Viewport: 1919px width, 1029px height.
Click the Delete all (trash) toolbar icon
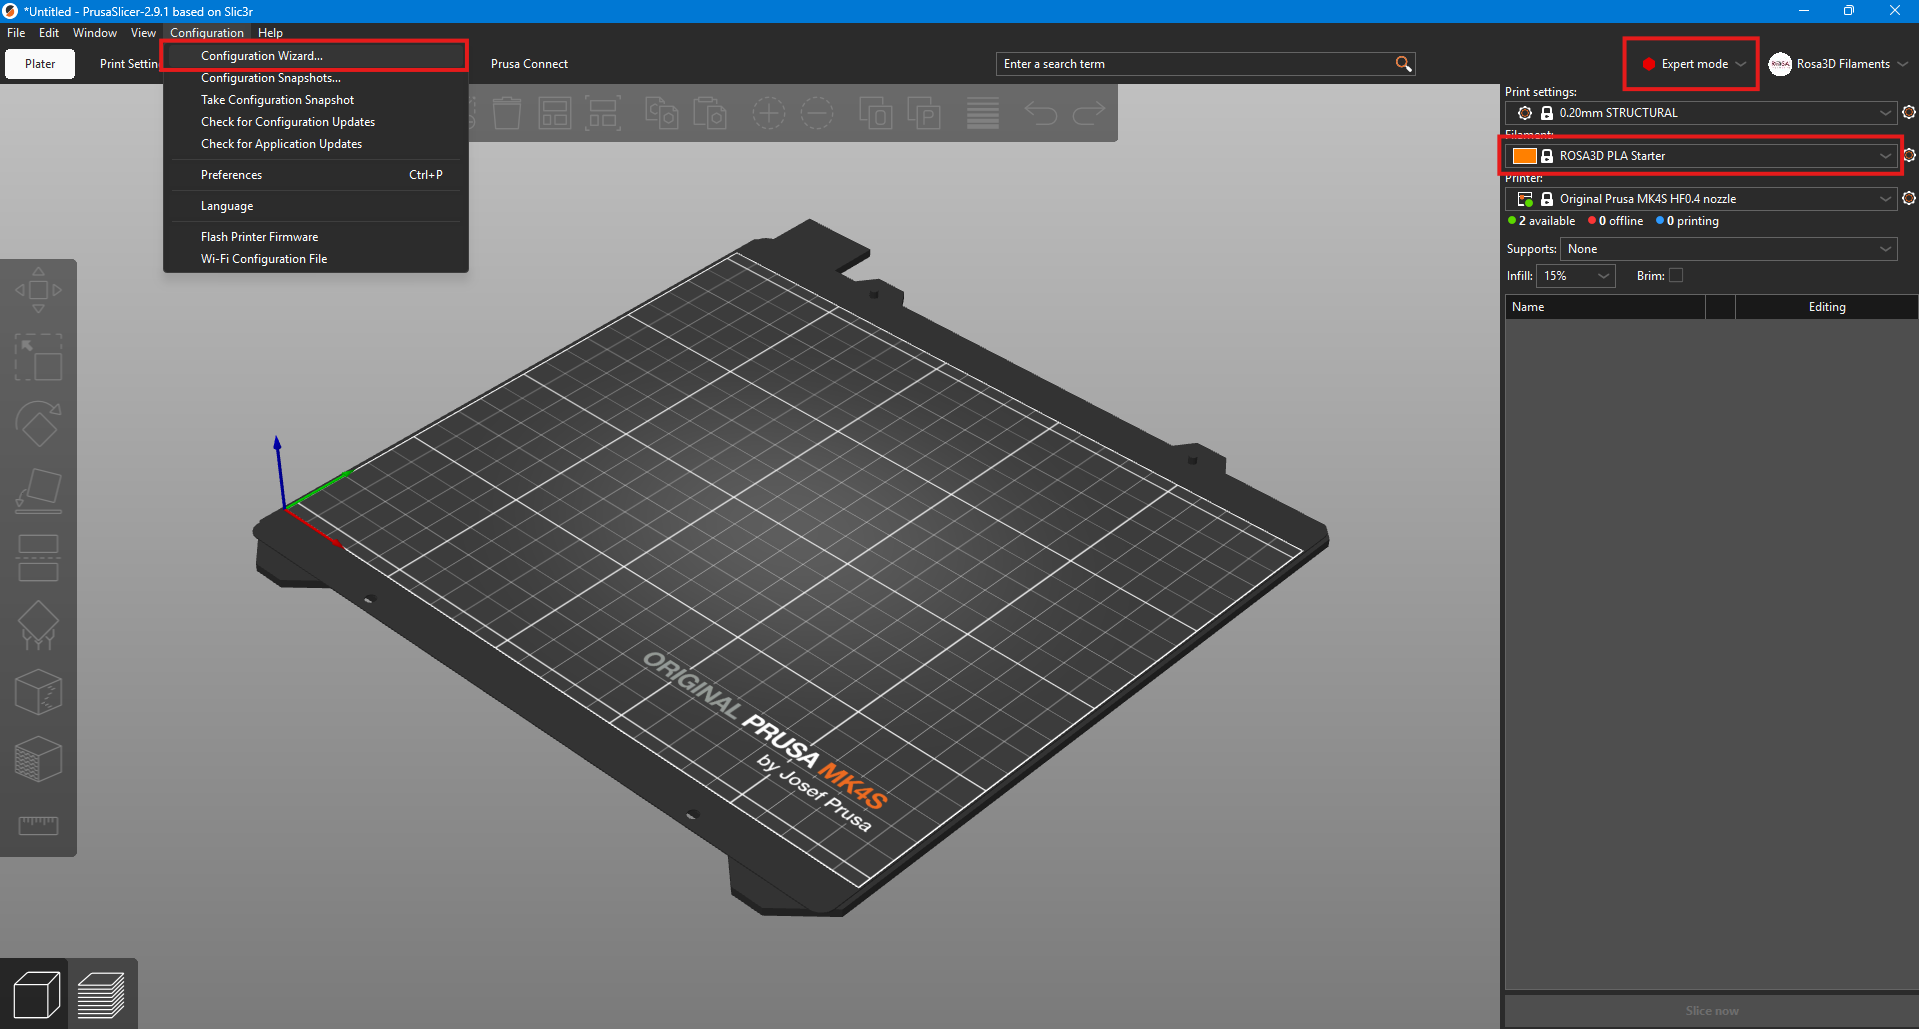pyautogui.click(x=507, y=113)
